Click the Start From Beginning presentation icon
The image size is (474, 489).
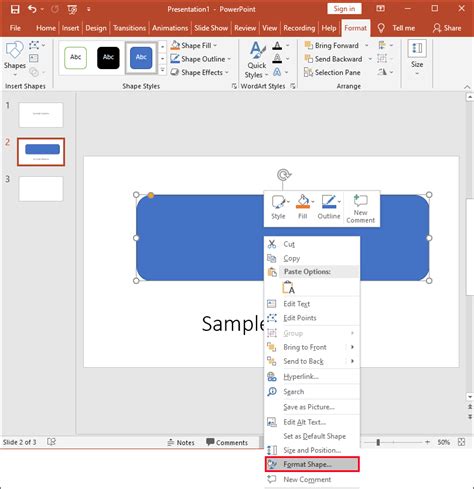(x=72, y=9)
